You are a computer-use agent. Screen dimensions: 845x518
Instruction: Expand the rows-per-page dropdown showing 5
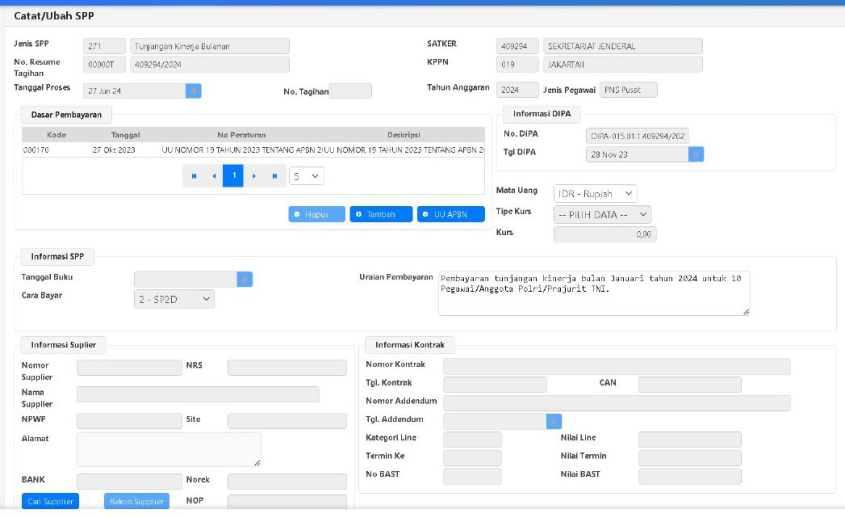click(306, 176)
